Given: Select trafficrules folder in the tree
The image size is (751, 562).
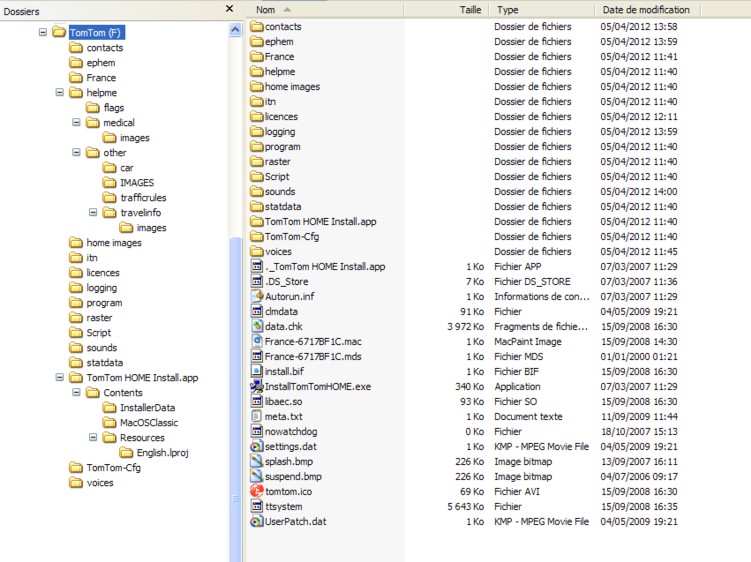Looking at the screenshot, I should (143, 197).
